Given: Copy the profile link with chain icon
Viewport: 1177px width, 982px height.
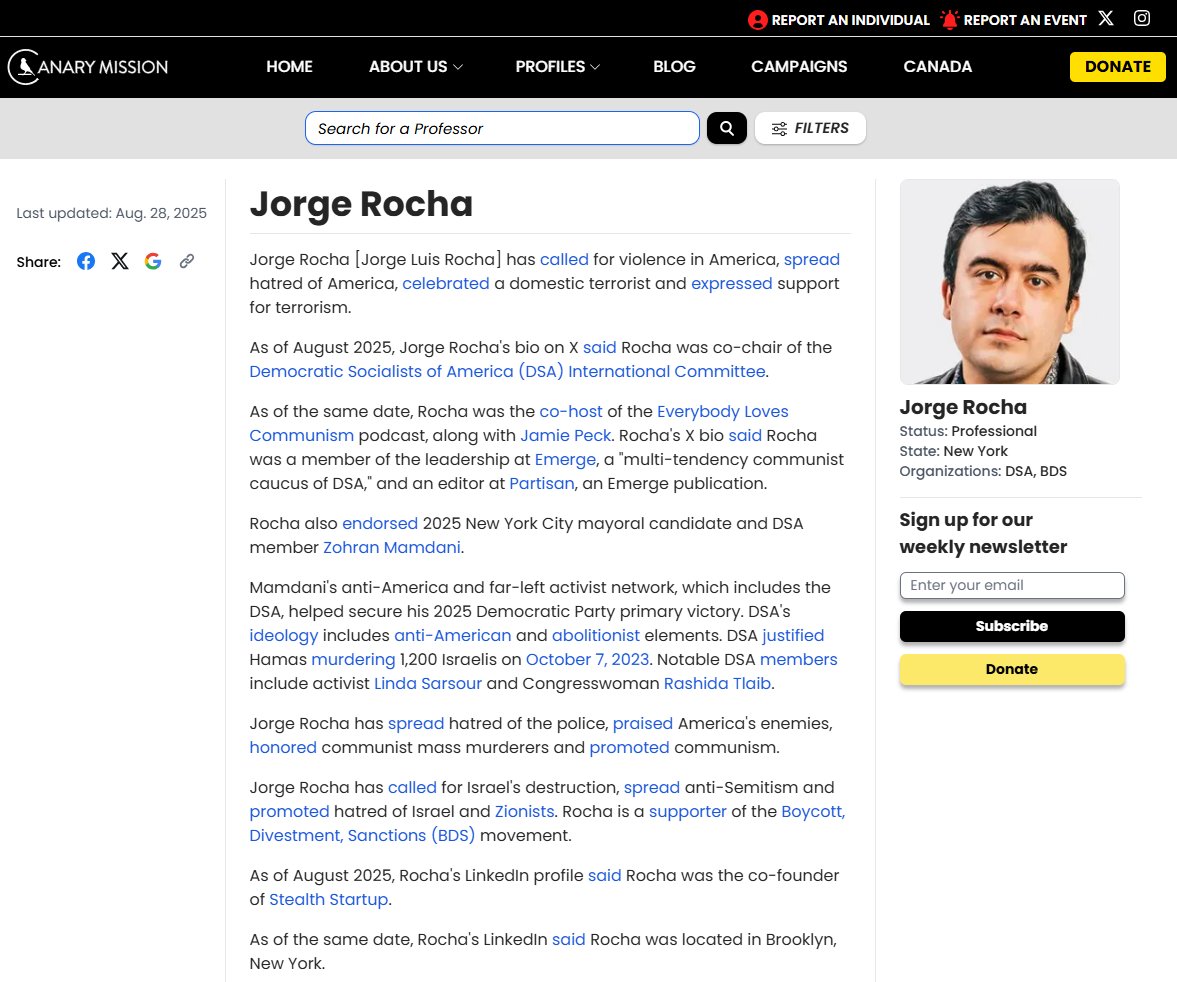Looking at the screenshot, I should click(187, 261).
